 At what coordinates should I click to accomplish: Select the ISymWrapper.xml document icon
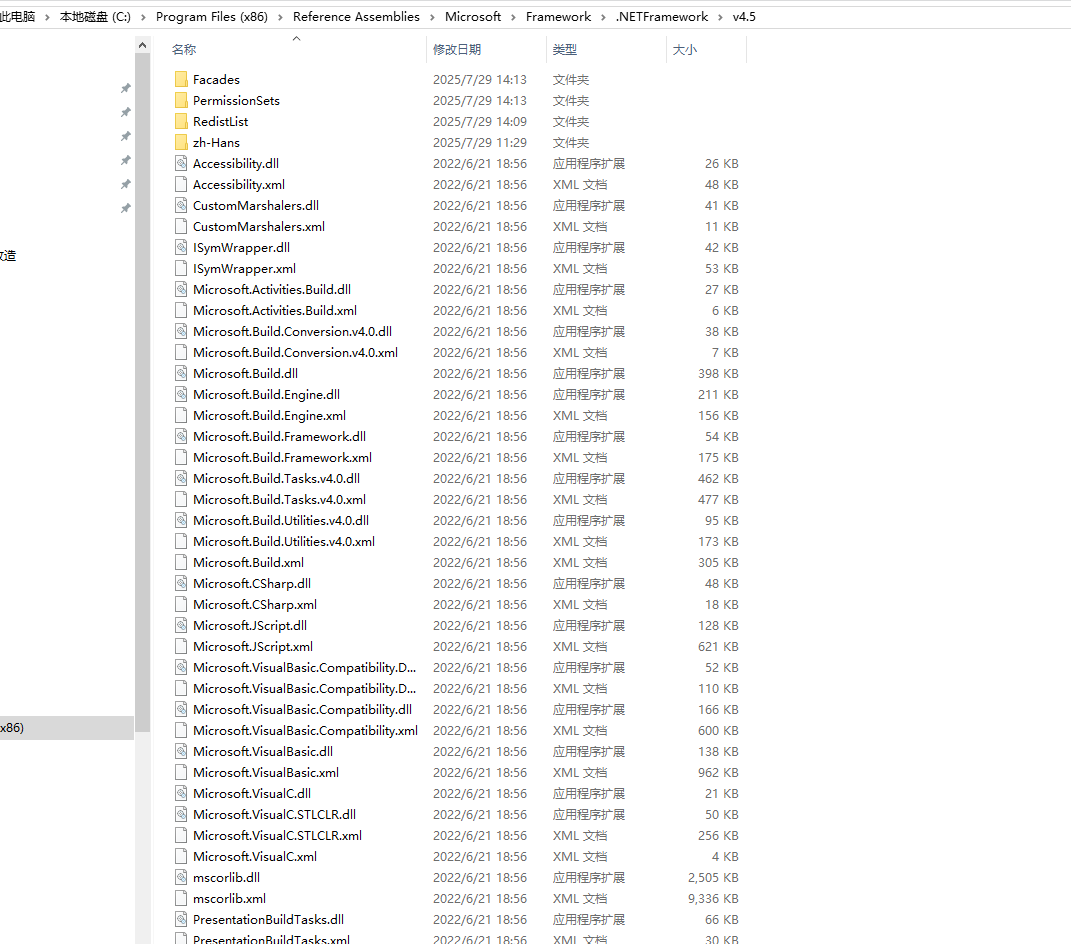(x=181, y=268)
